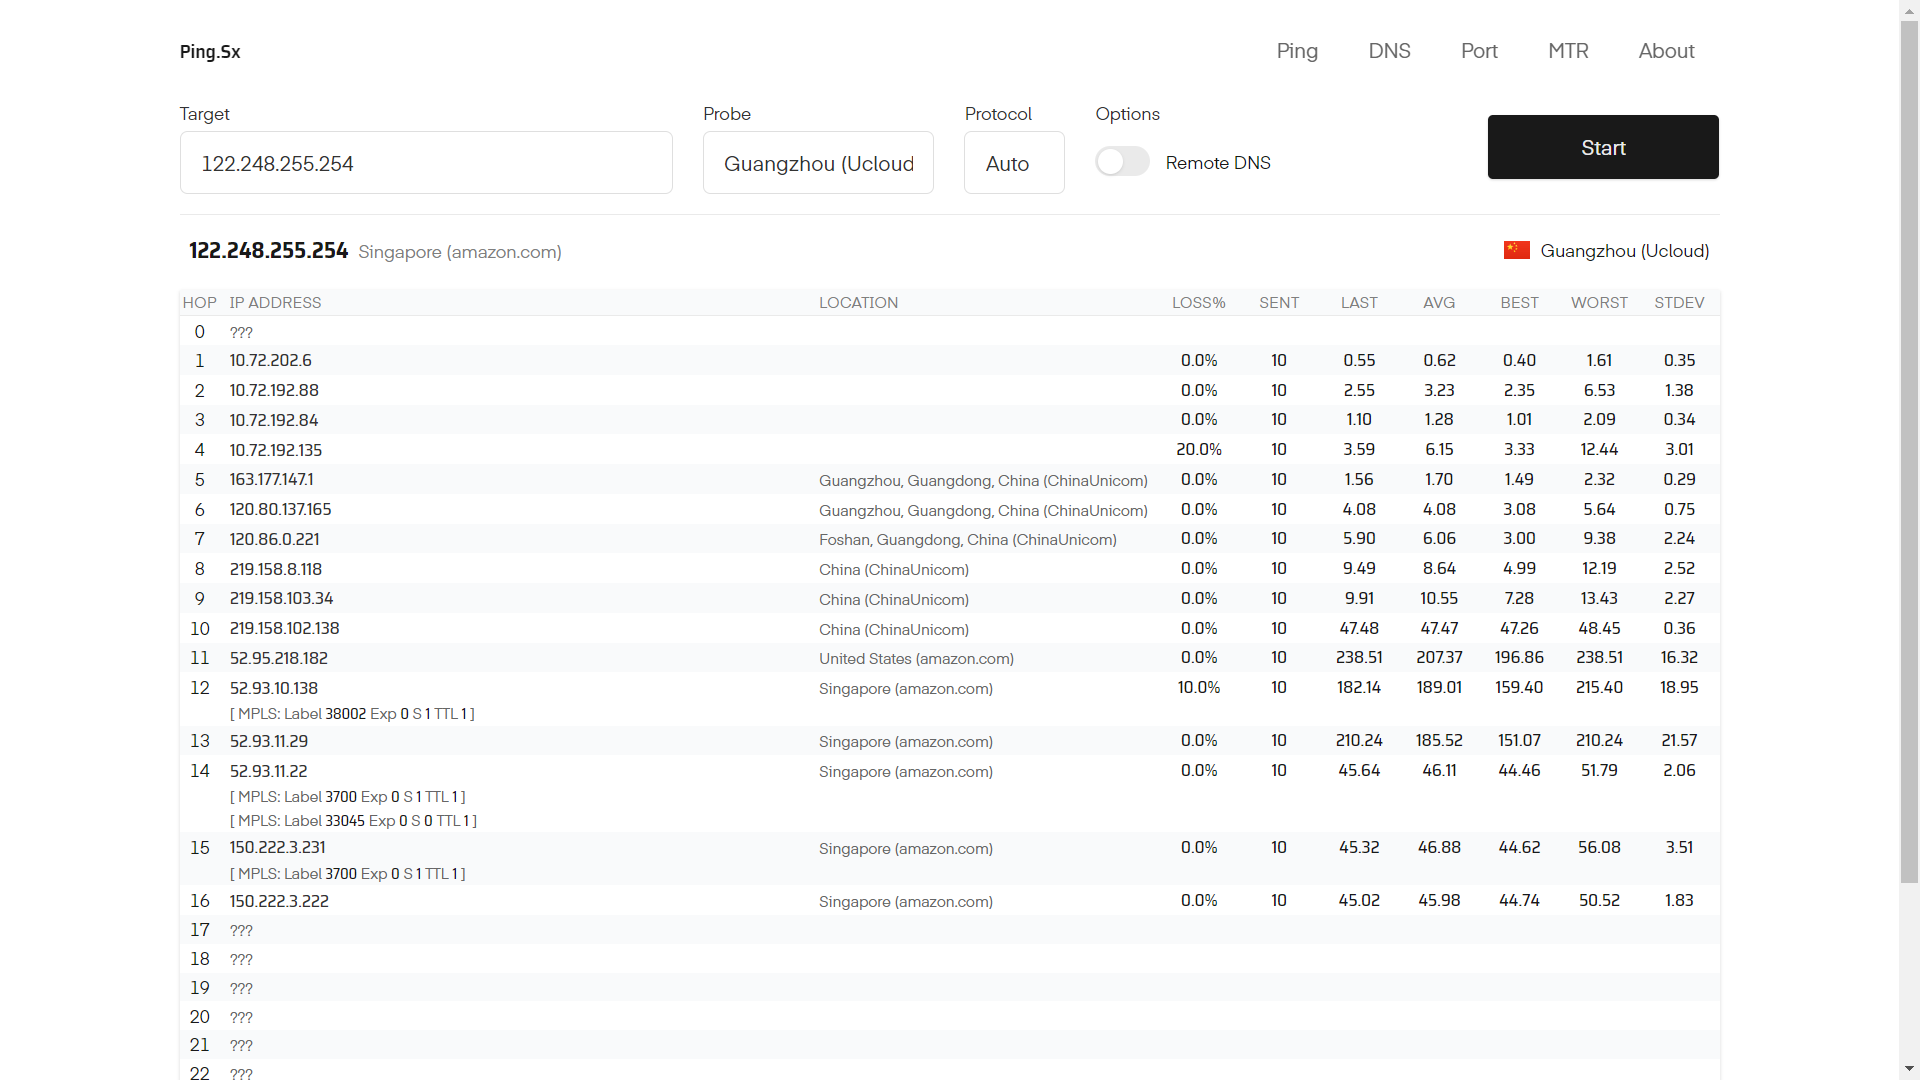Click the LOSS% column header

click(1198, 303)
